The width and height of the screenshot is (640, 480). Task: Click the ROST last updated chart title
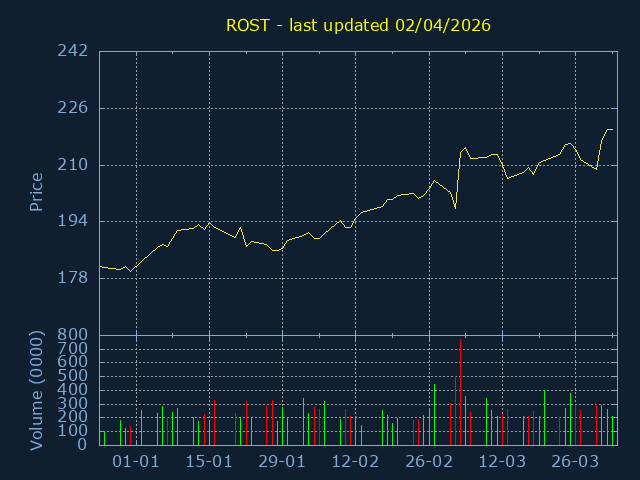click(358, 24)
